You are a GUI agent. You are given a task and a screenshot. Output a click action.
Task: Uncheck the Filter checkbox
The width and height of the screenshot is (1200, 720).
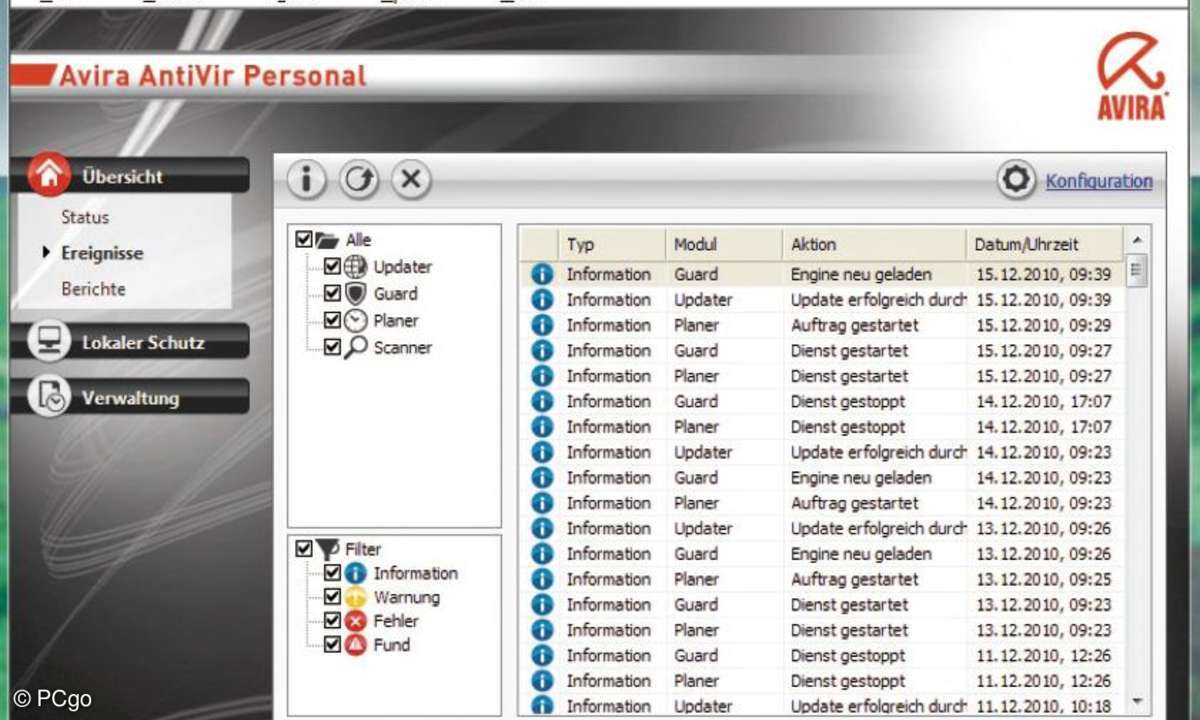click(x=304, y=549)
